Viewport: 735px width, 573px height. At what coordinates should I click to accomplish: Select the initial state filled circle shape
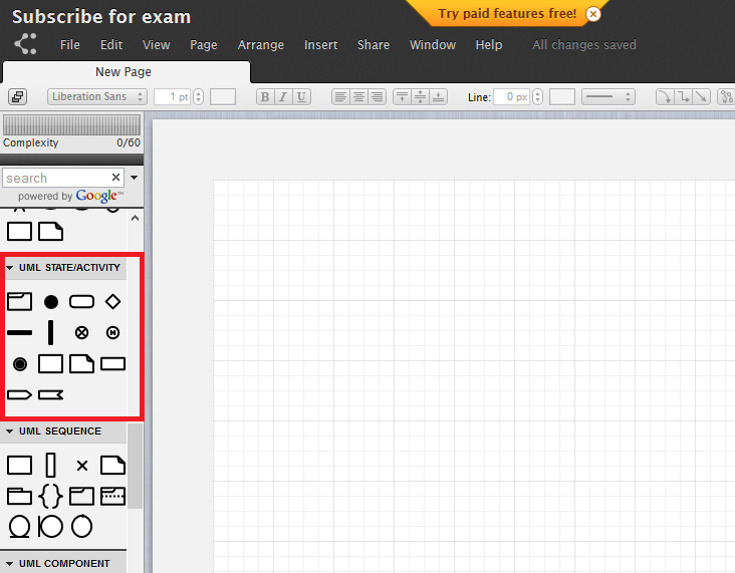(51, 302)
